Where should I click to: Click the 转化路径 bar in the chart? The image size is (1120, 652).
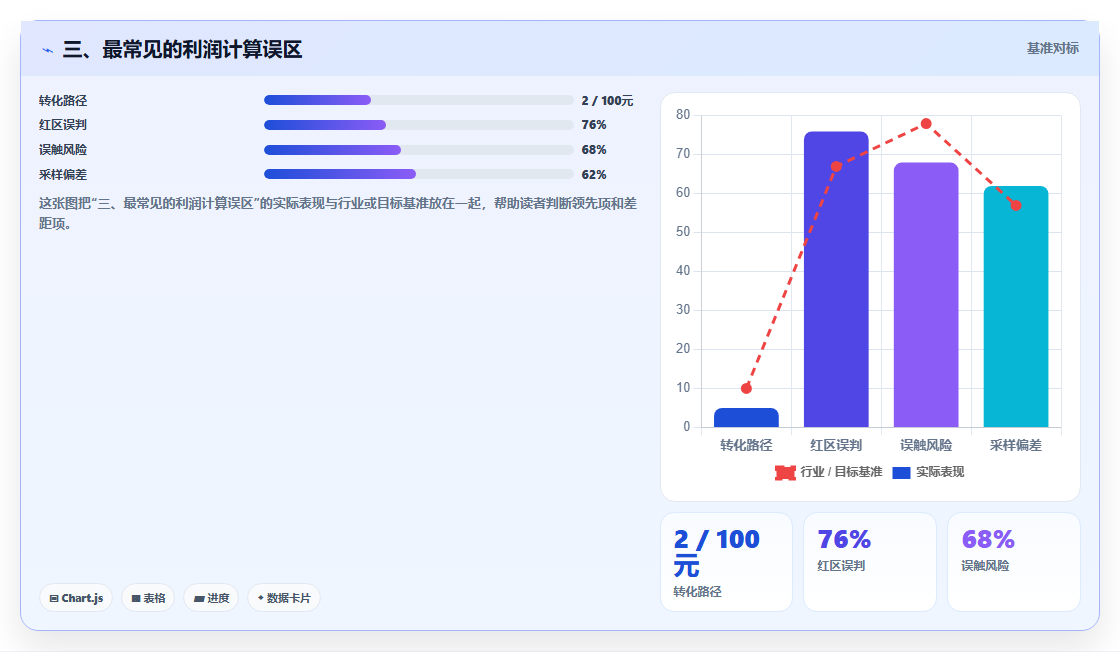point(746,418)
